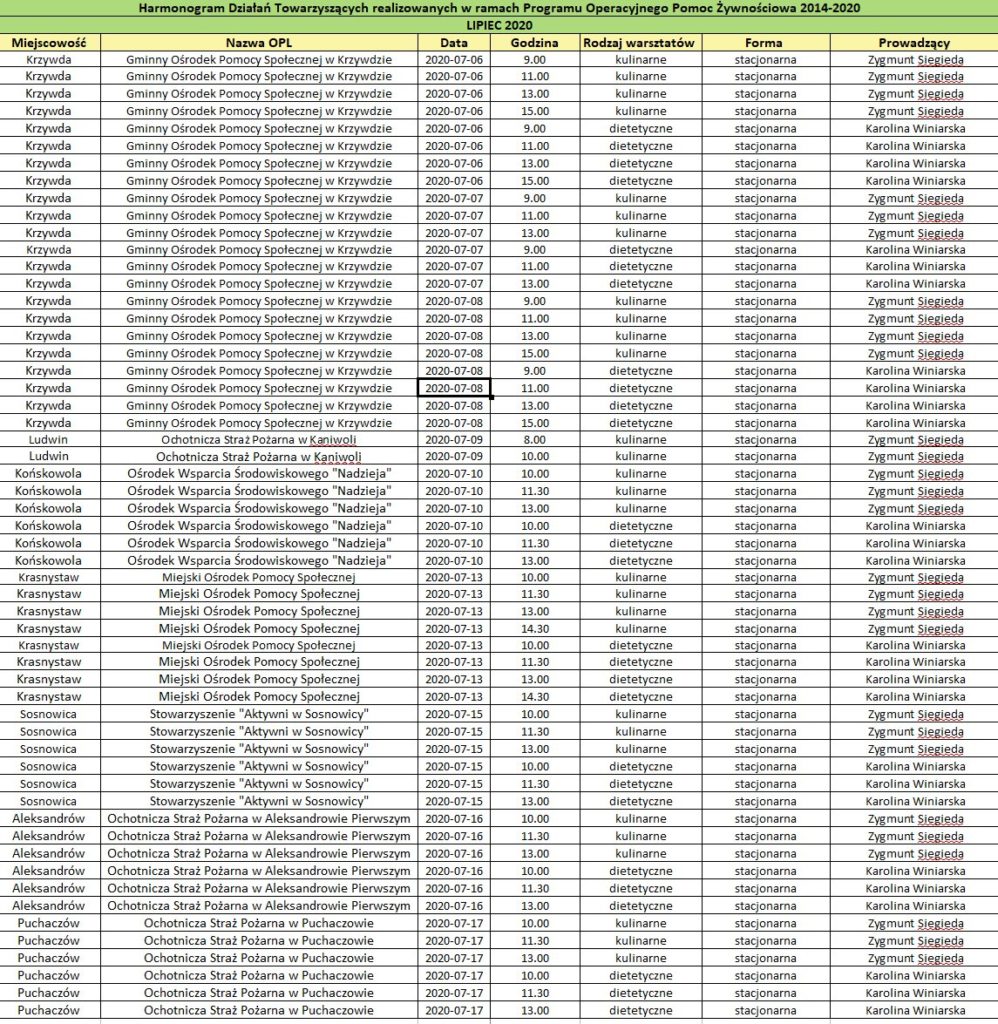Viewport: 998px width, 1024px height.
Task: Select the "Prowadzący" column header
Action: 914,42
